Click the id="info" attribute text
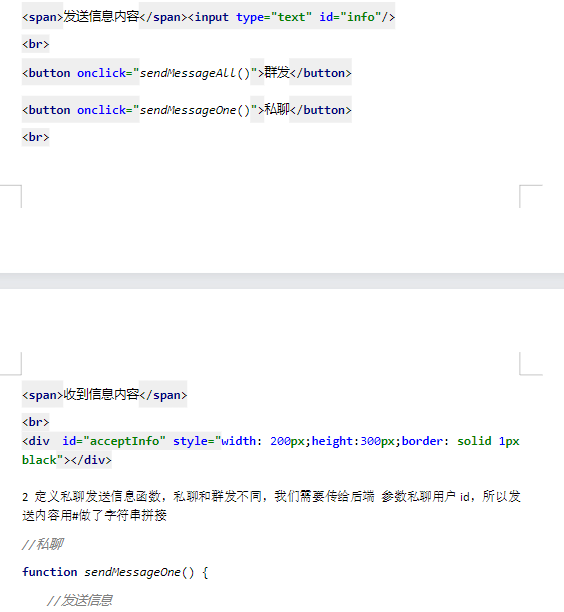The image size is (564, 612). [x=350, y=17]
